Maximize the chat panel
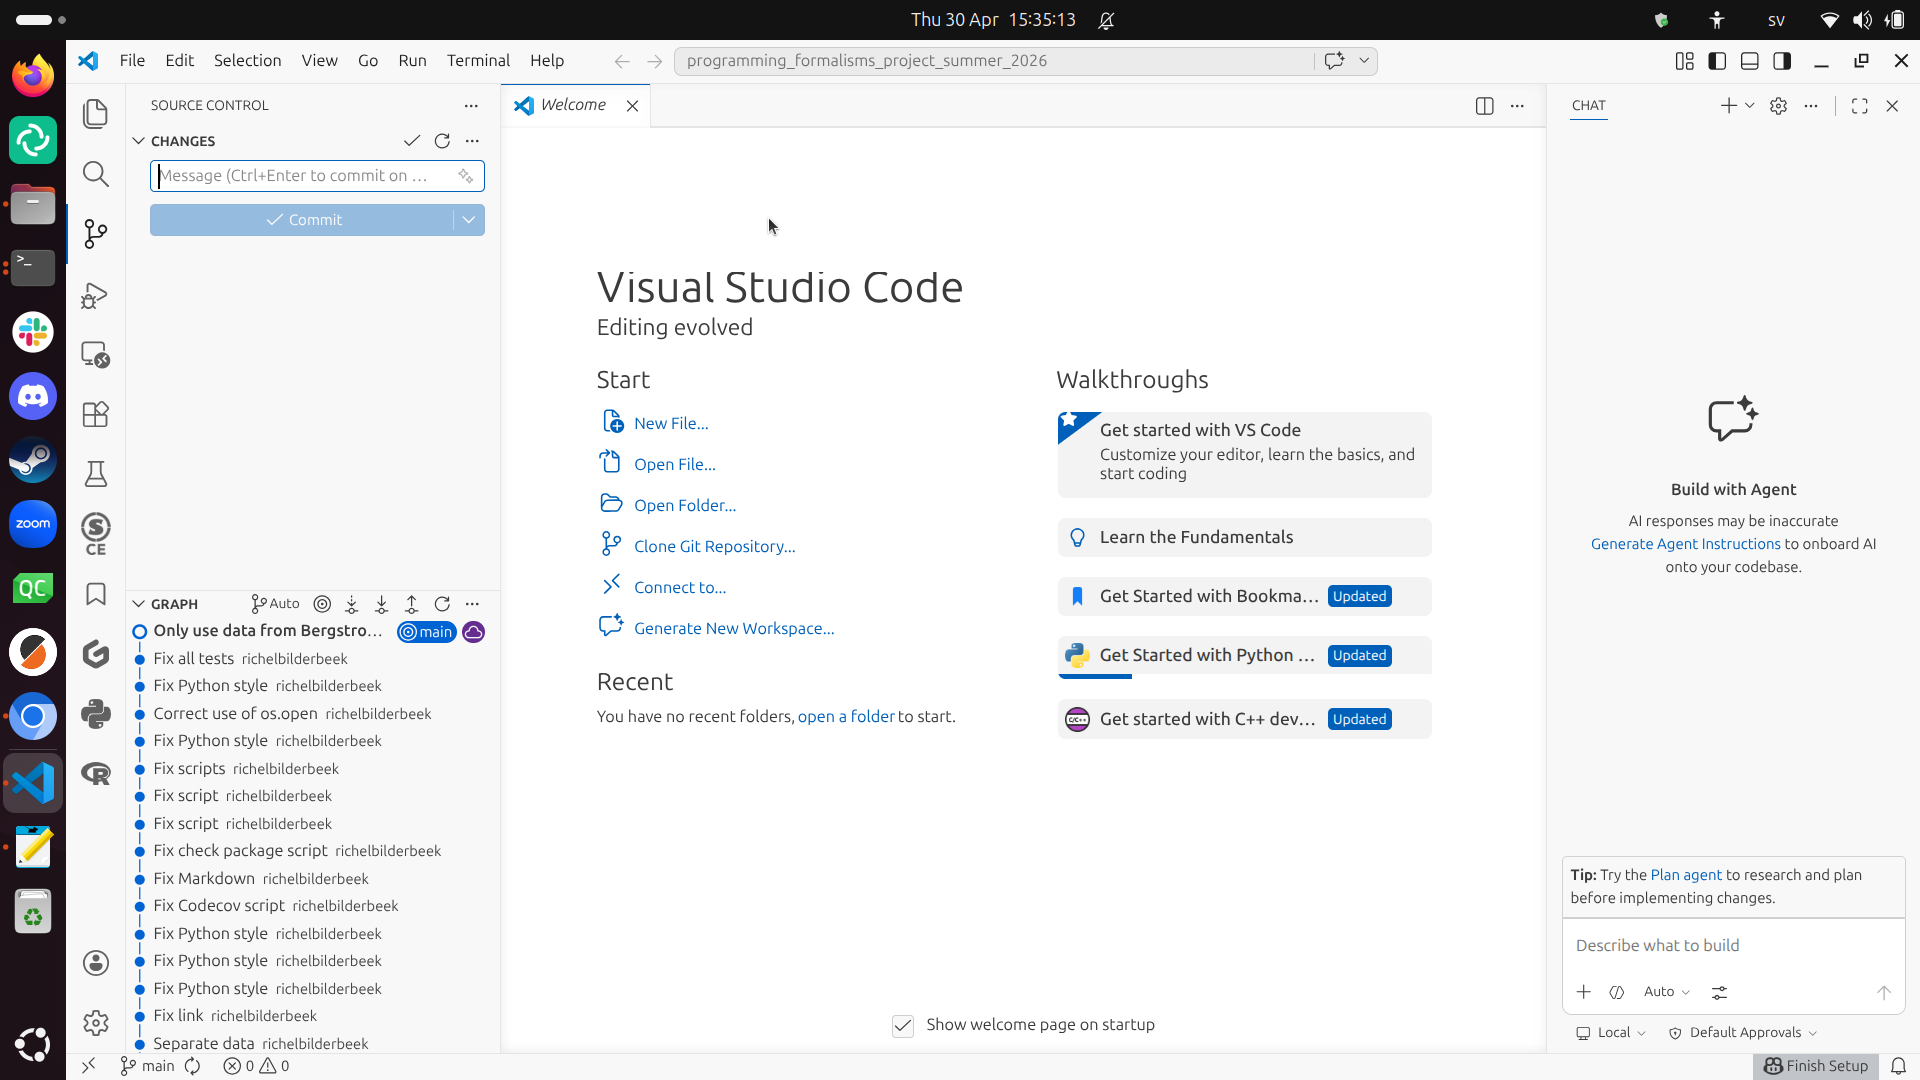1920x1080 pixels. (1860, 106)
